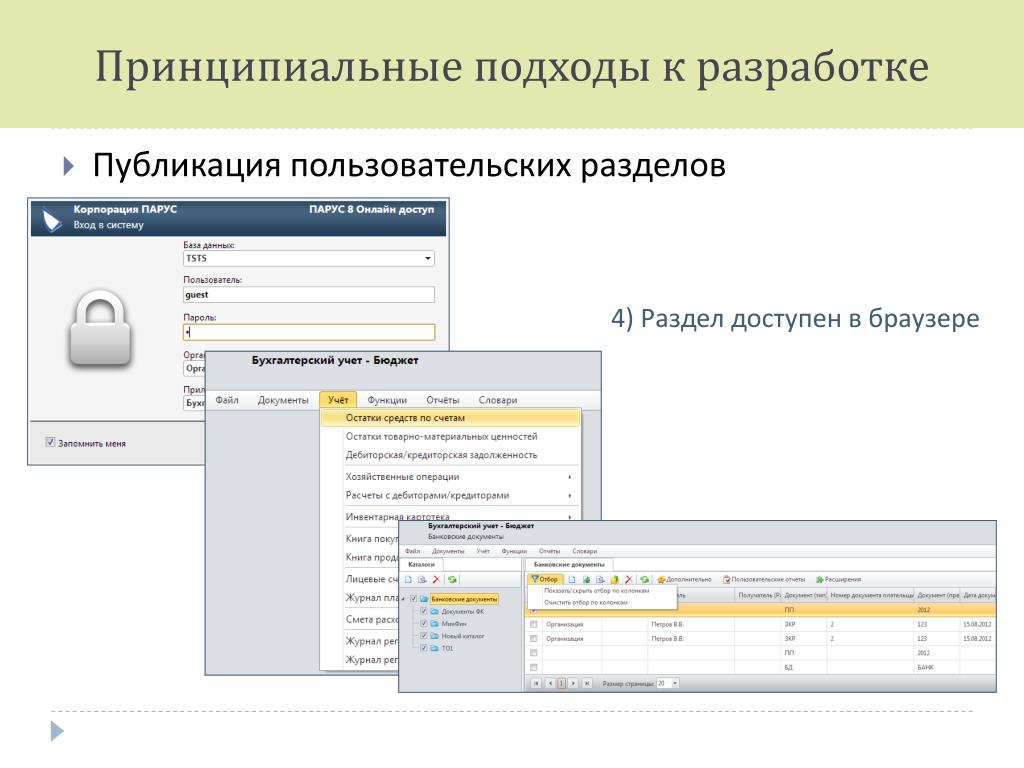This screenshot has width=1024, height=768.
Task: Click the new catalog icon in Каталоги toolbar
Action: pyautogui.click(x=408, y=579)
